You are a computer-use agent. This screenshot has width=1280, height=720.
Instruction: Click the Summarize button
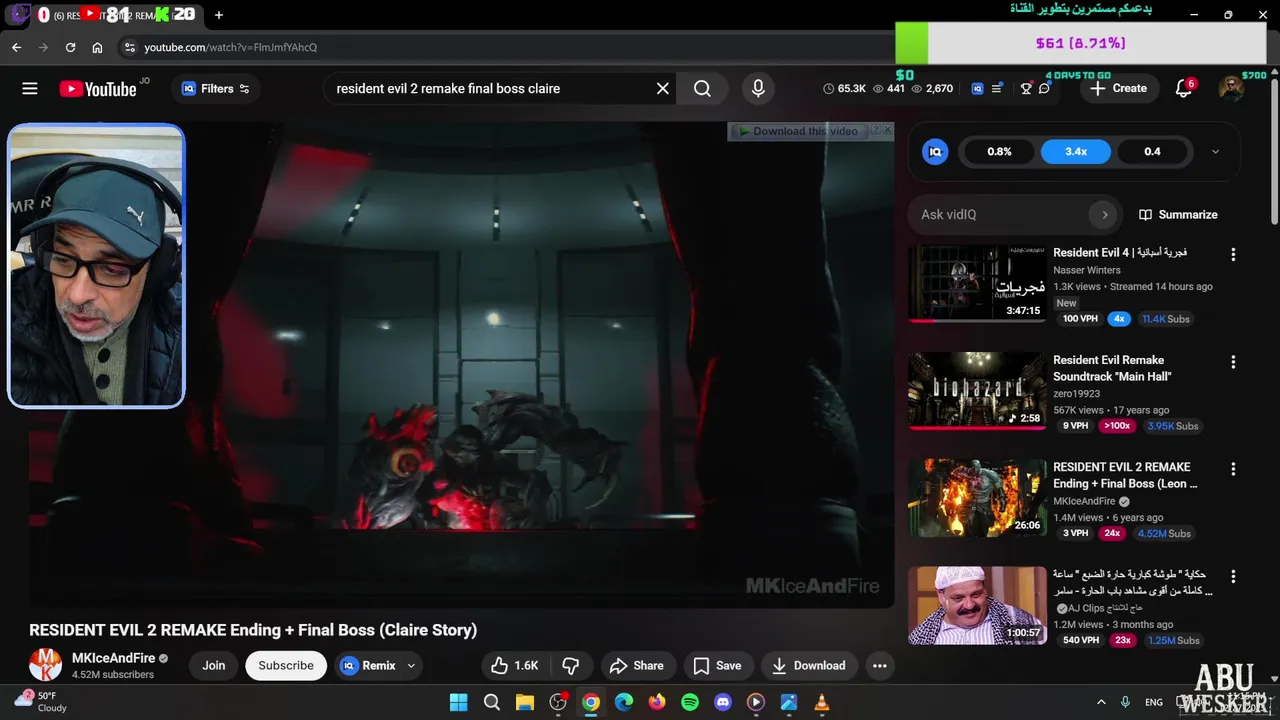pos(1178,214)
